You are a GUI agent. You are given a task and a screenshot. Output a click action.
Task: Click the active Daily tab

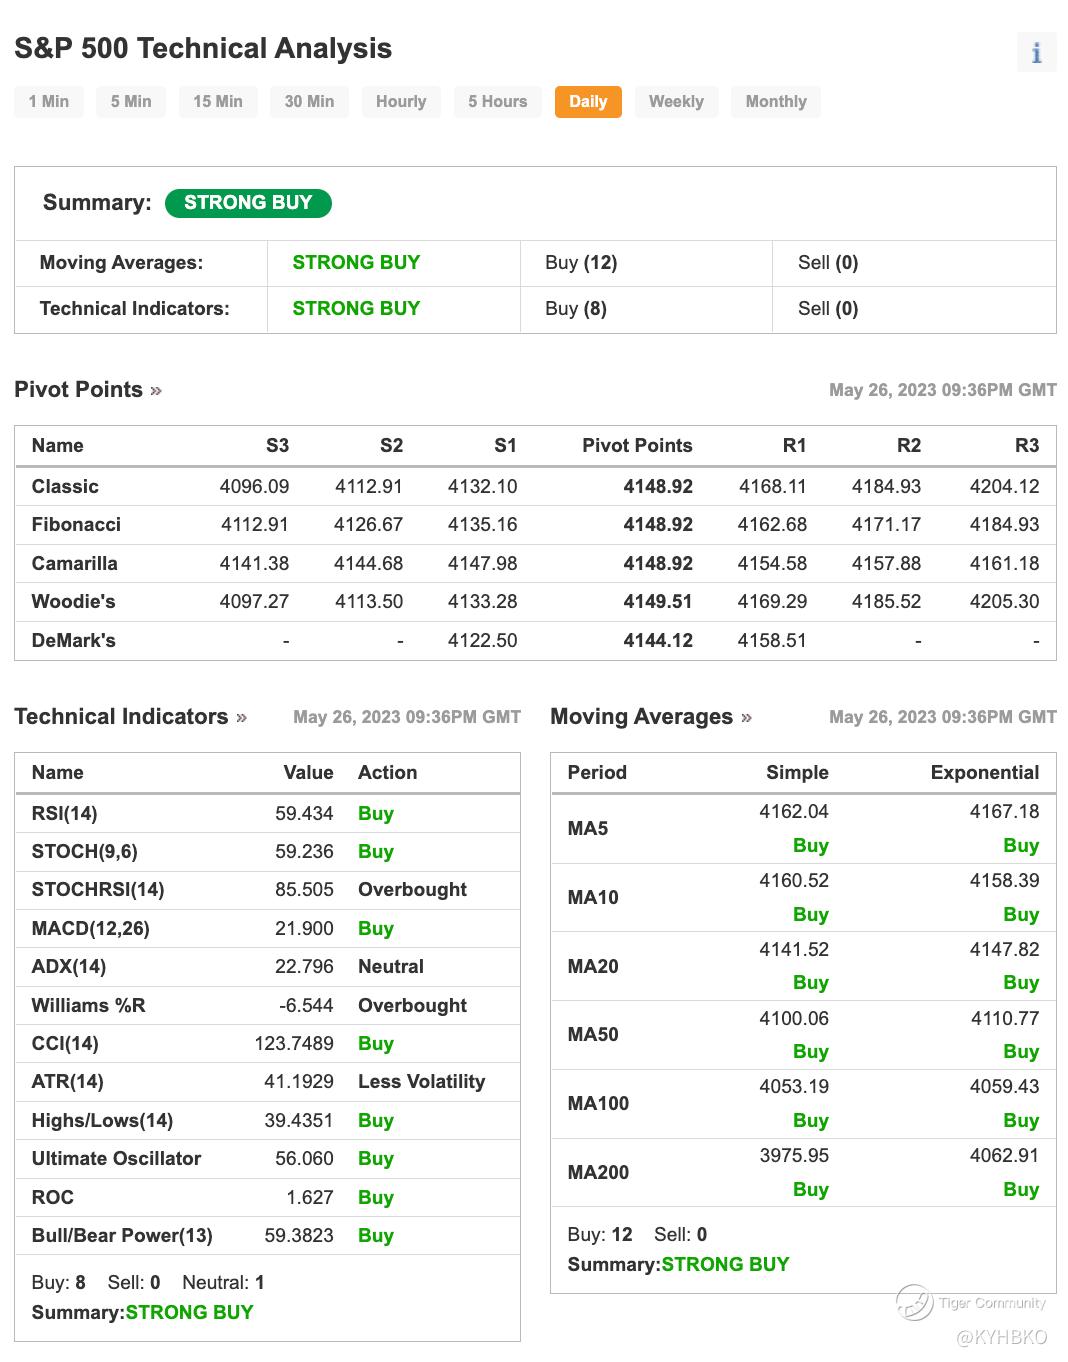coord(588,101)
